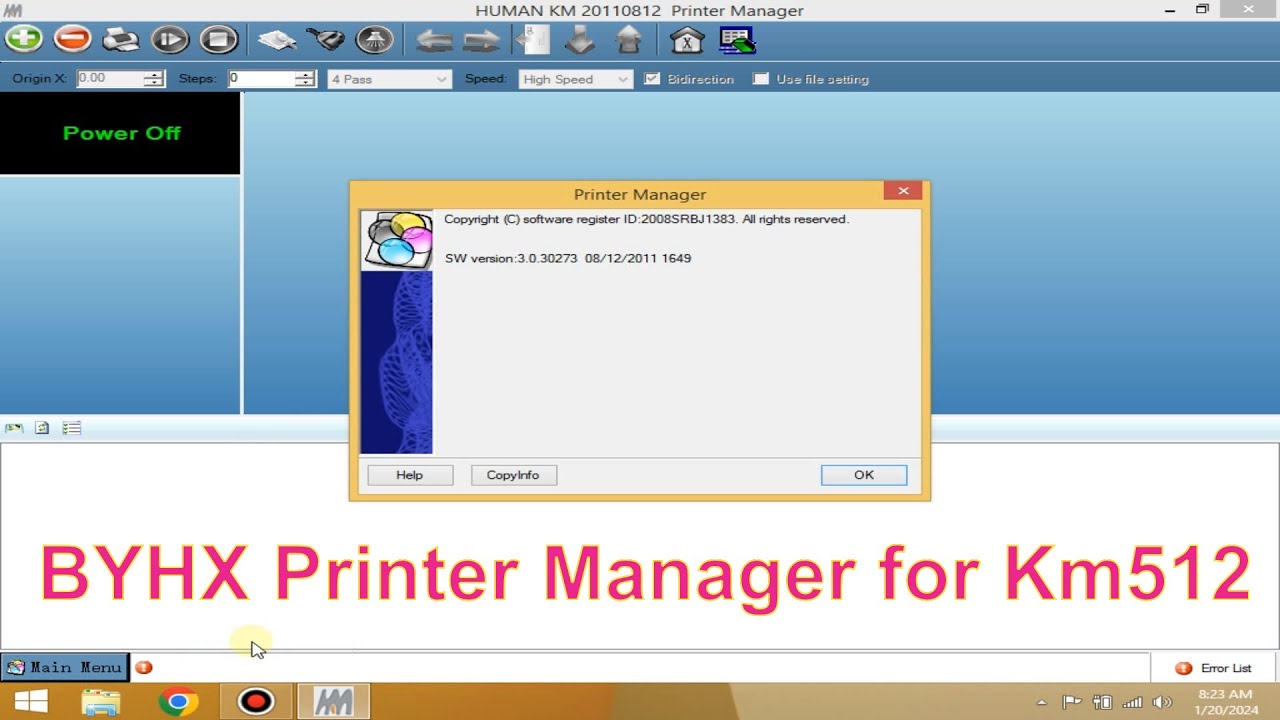Click the colored spheres logo image
This screenshot has width=1280, height=720.
pyautogui.click(x=397, y=240)
